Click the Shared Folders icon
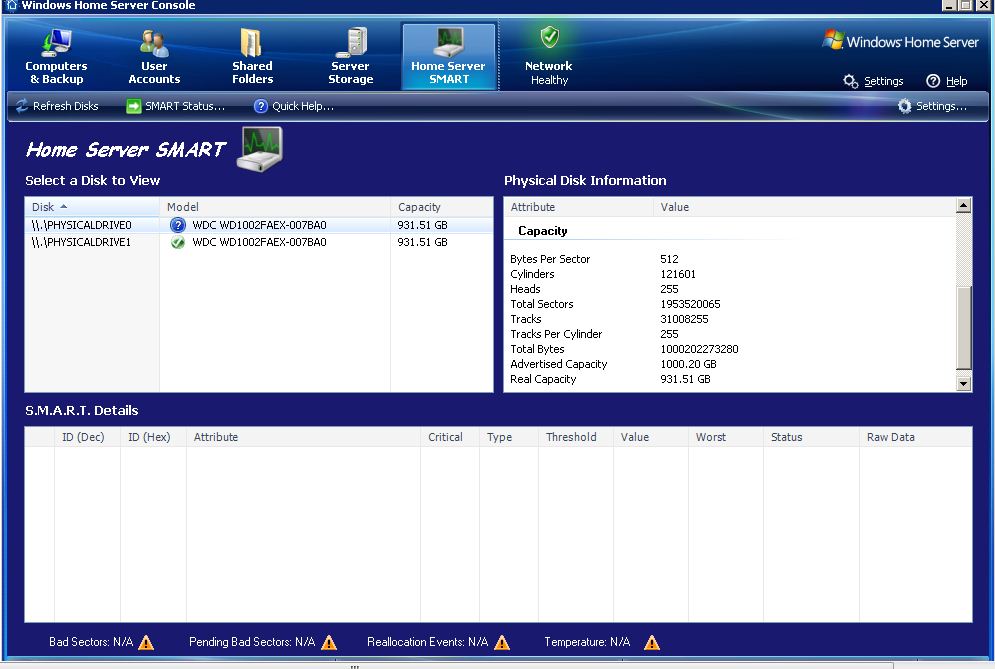This screenshot has width=995, height=669. (x=252, y=43)
